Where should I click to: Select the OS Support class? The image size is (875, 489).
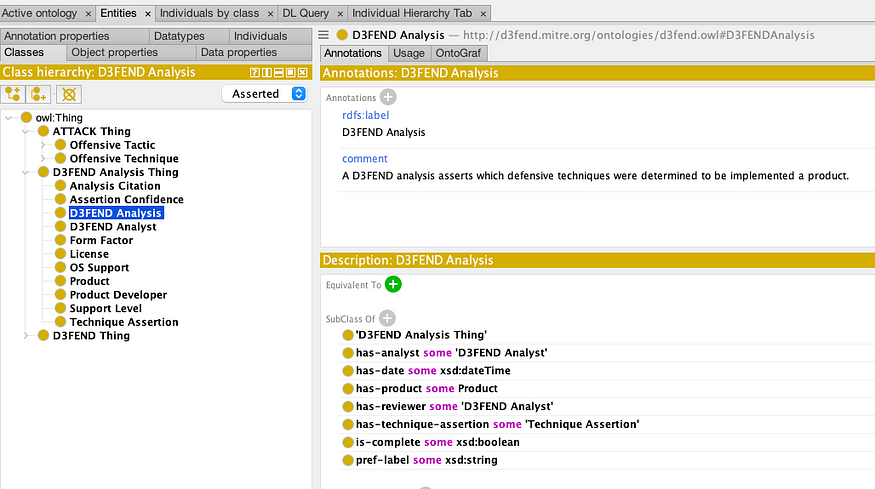(x=99, y=267)
